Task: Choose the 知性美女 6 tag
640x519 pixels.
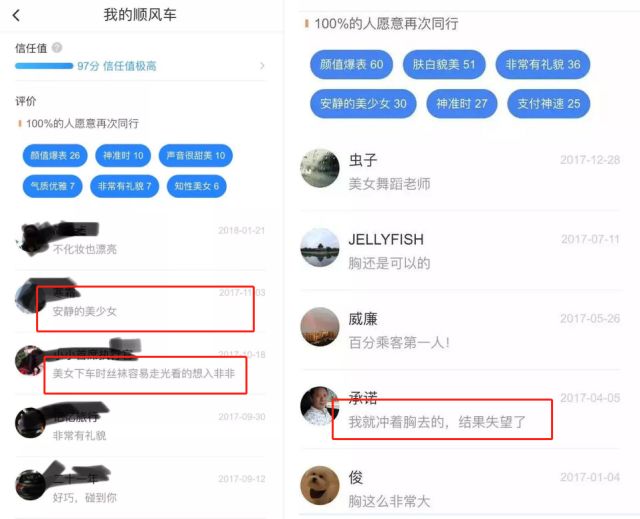Action: (197, 186)
